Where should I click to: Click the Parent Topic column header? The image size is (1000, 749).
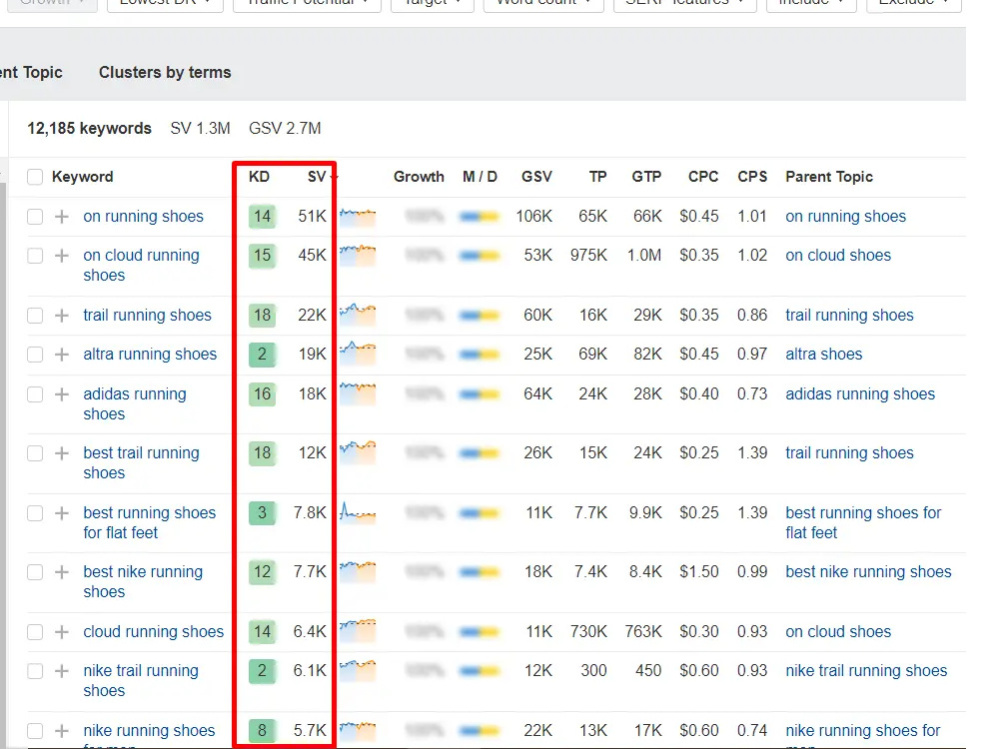(828, 177)
